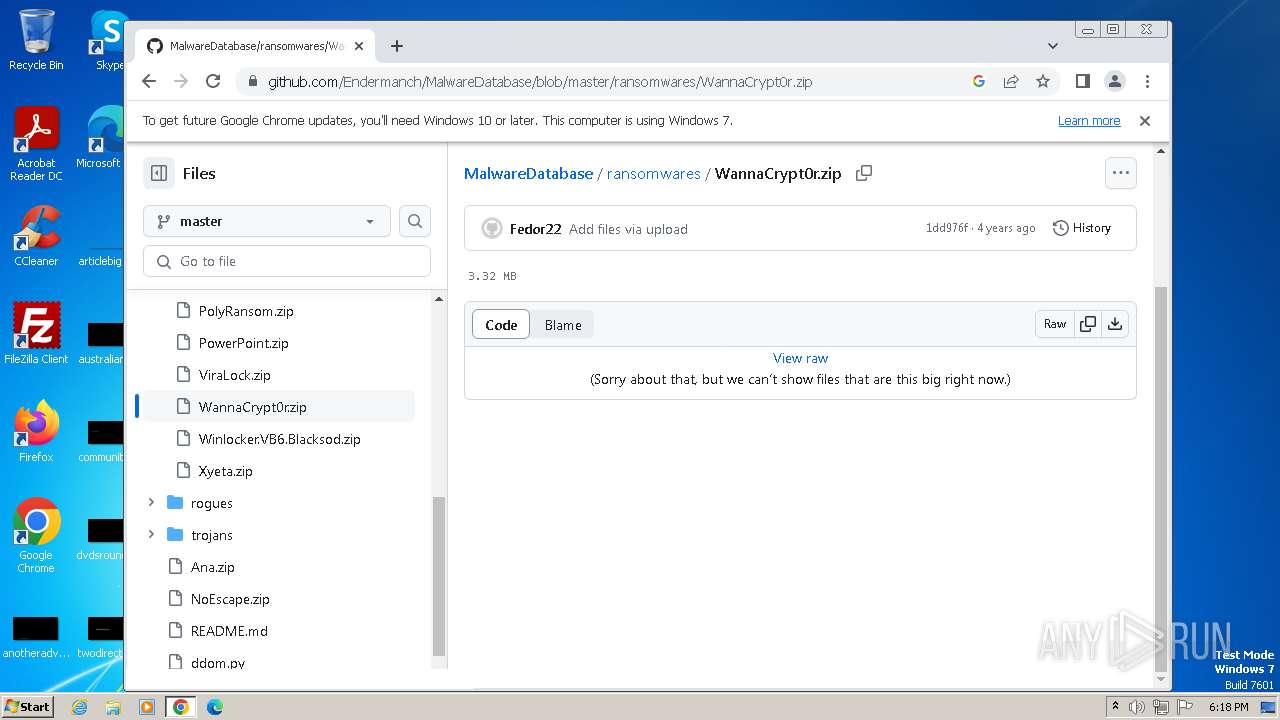Select ViraLock.zip in file tree
Viewport: 1280px width, 720px height.
point(235,375)
